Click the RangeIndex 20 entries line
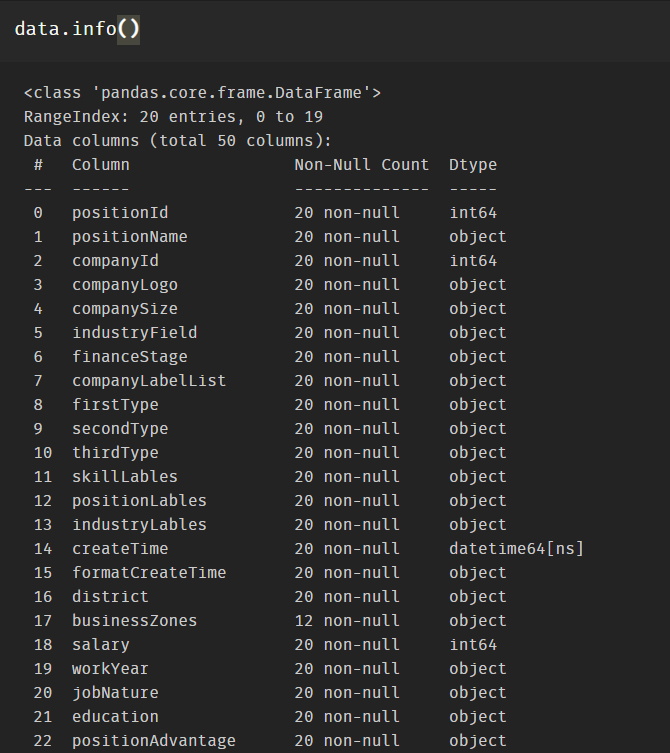The width and height of the screenshot is (670, 753). pyautogui.click(x=173, y=117)
